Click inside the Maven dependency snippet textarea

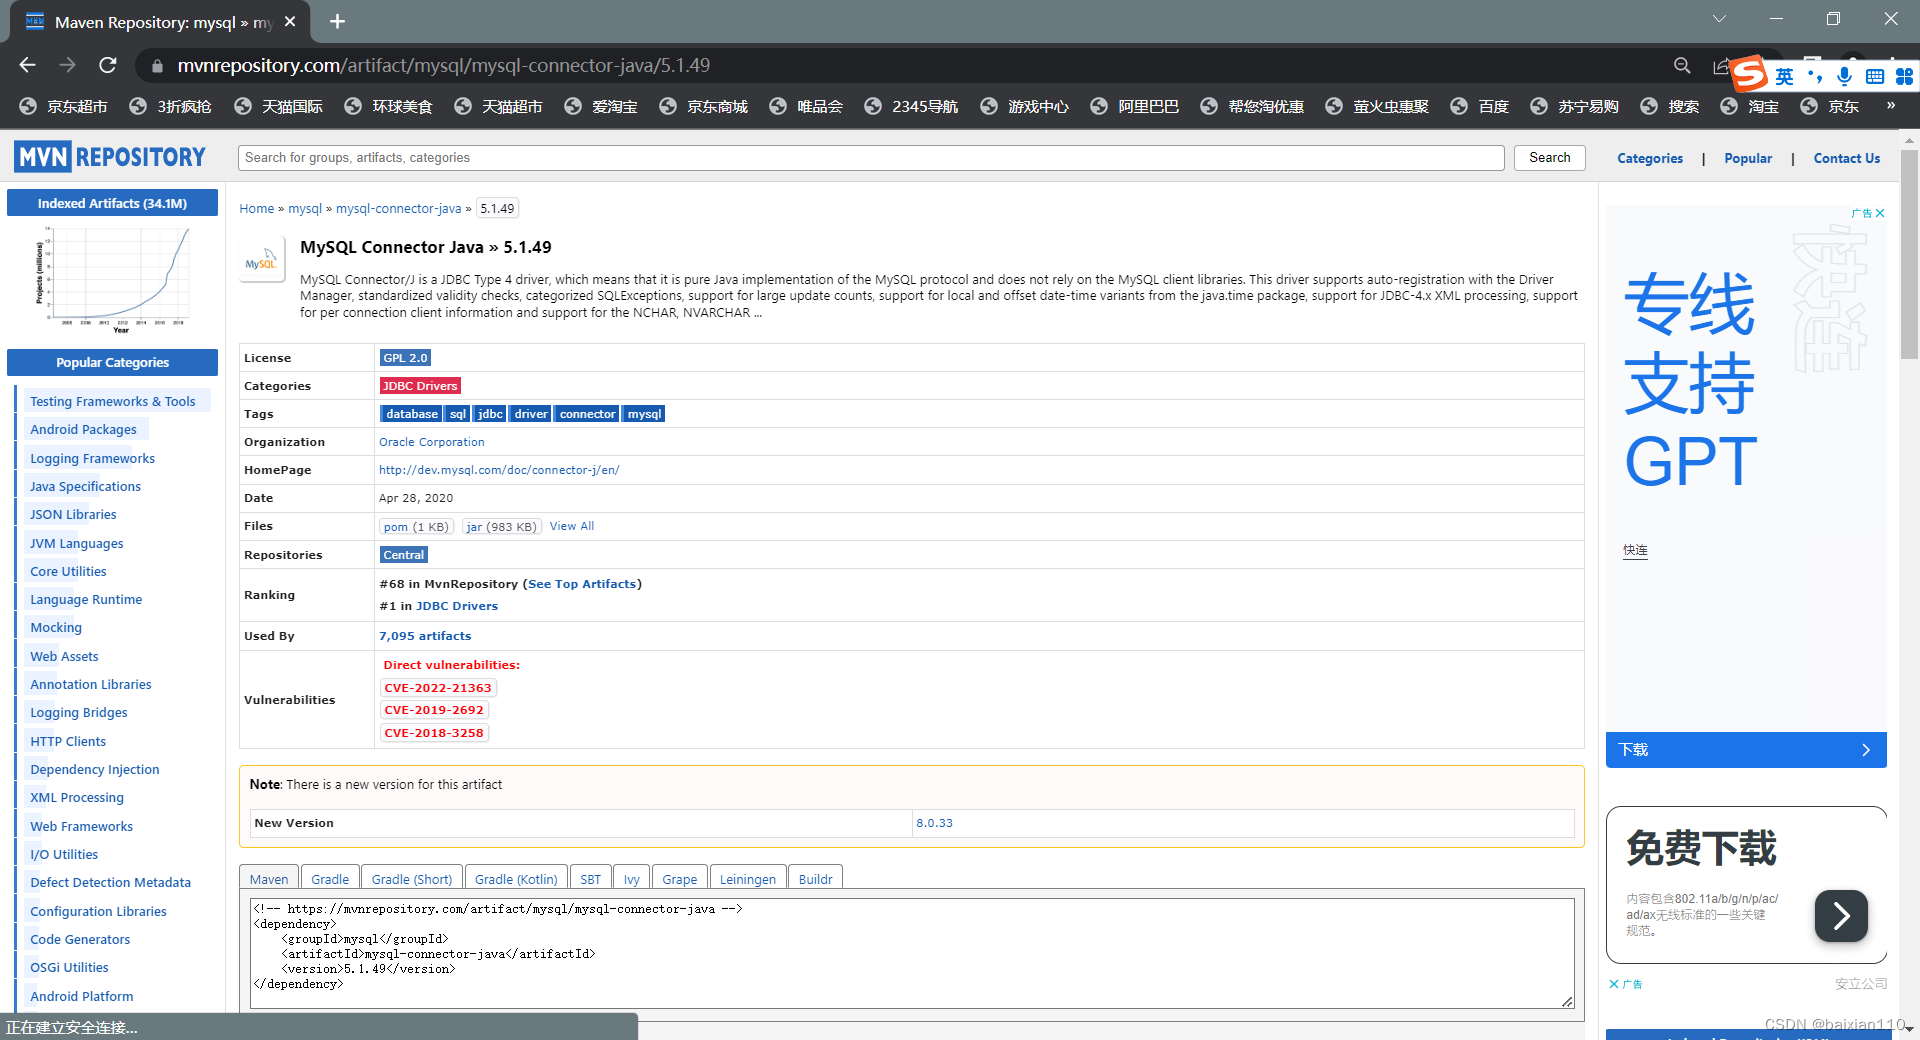pos(912,953)
